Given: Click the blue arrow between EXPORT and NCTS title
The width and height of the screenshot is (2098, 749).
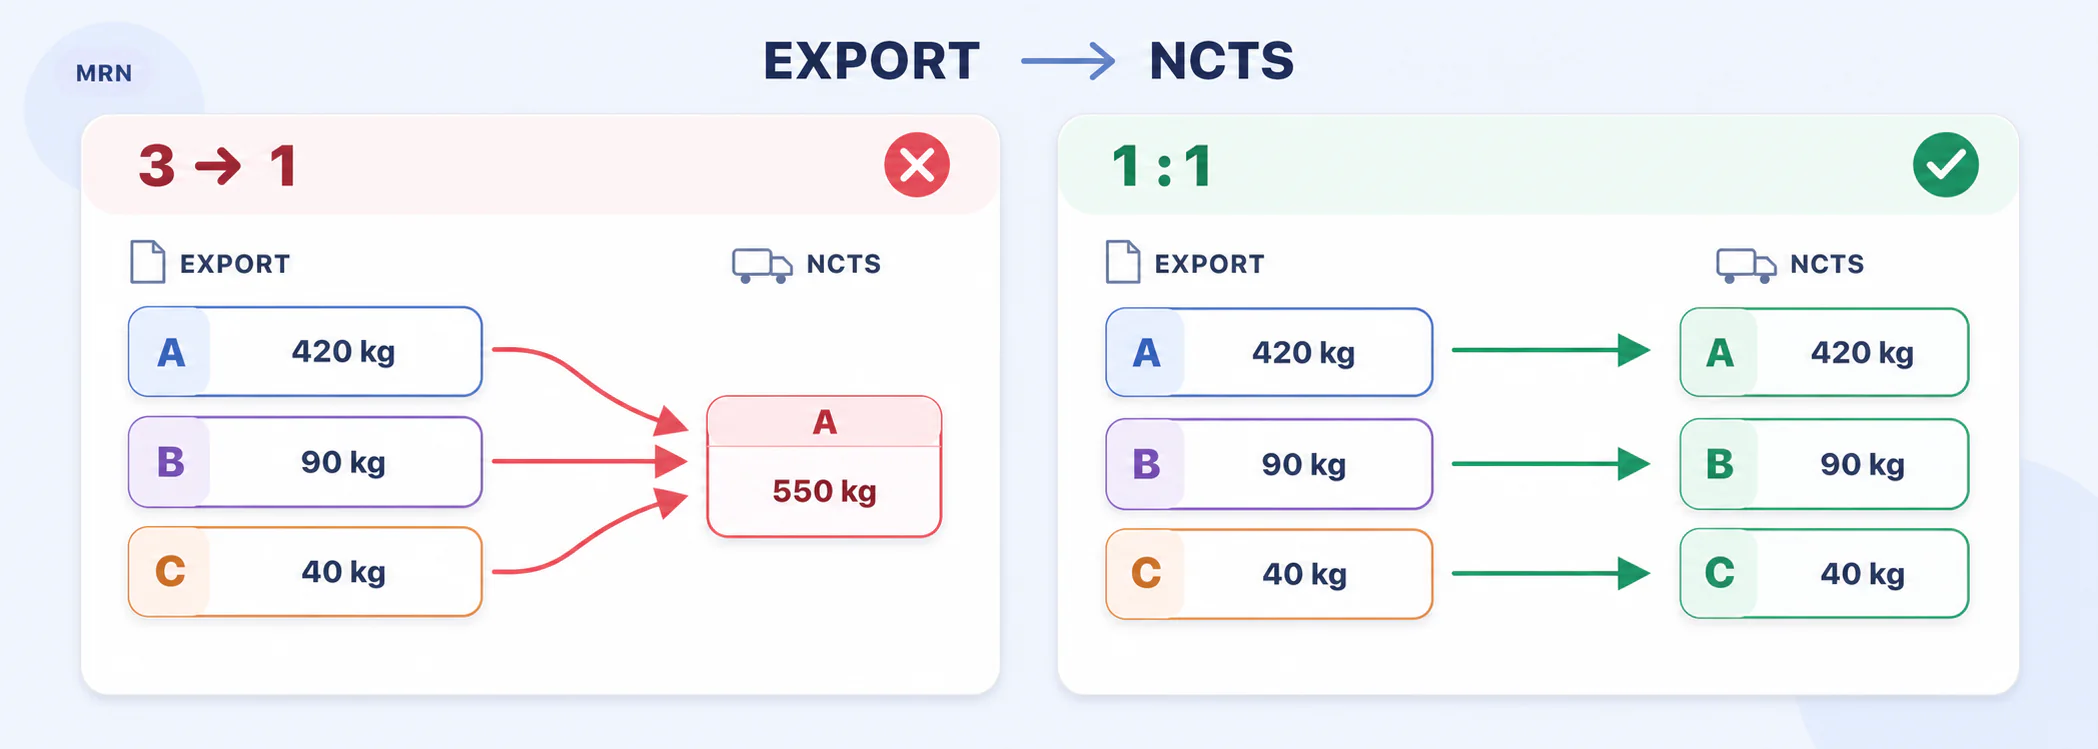Looking at the screenshot, I should [1068, 61].
